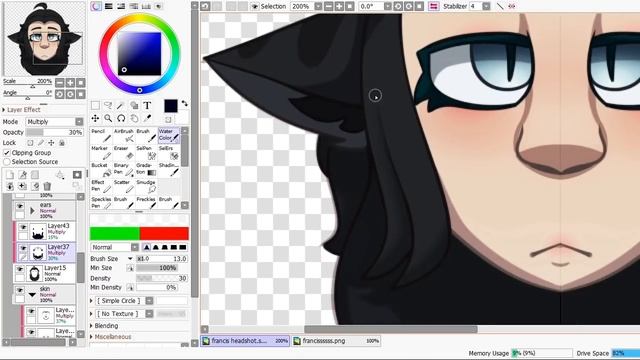Image resolution: width=640 pixels, height=360 pixels.
Task: Click navigator scale plus button
Action: (x=70, y=82)
